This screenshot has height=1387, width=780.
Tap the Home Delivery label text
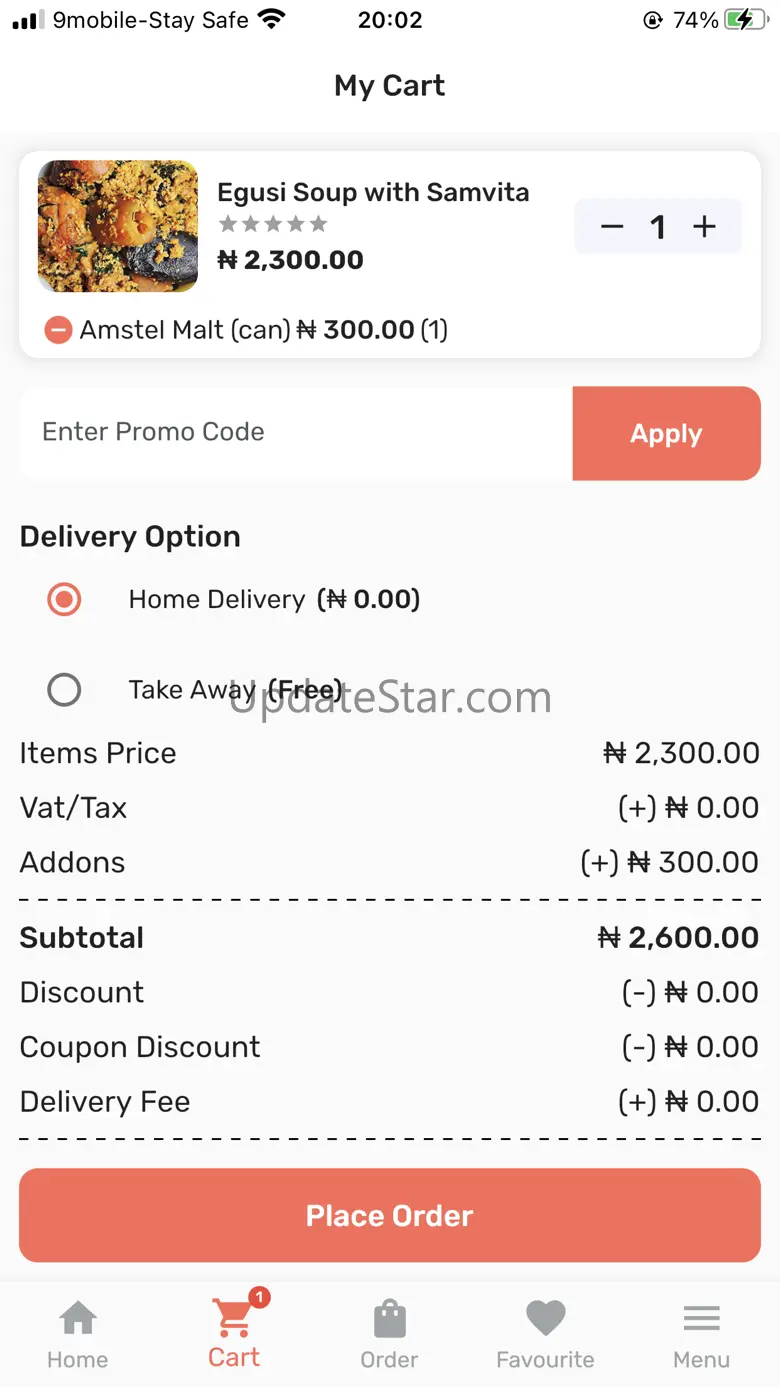217,599
